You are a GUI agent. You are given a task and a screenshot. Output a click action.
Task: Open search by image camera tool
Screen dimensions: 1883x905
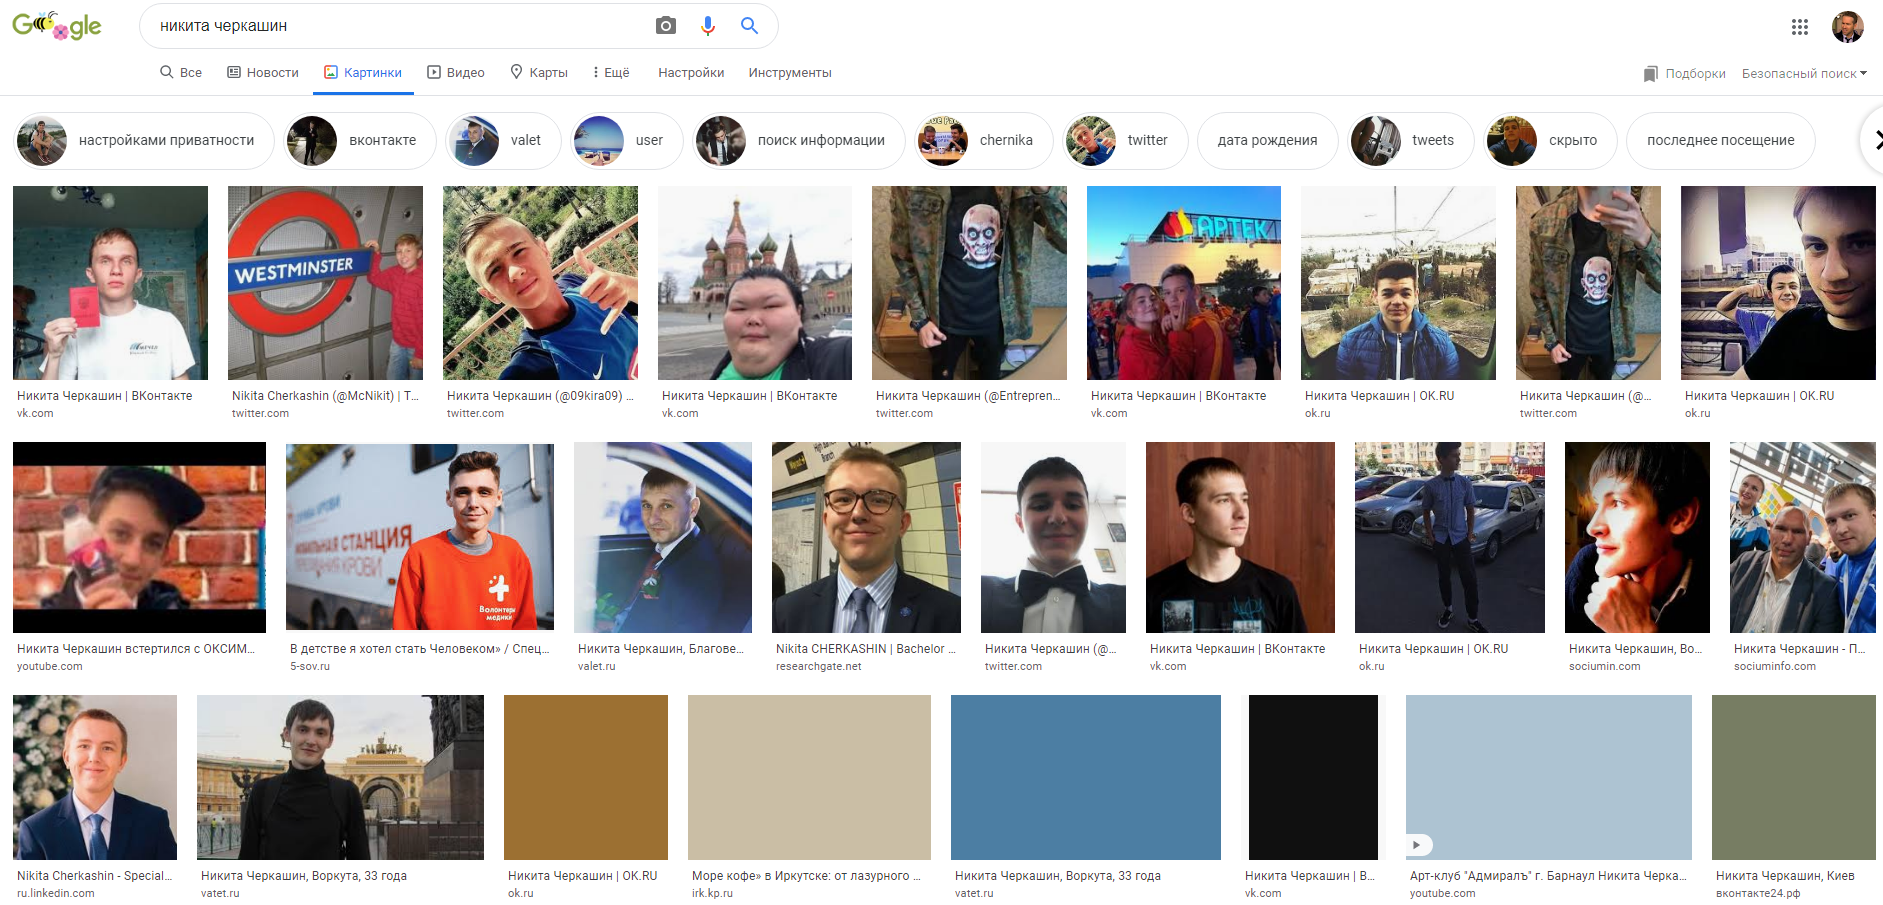(666, 25)
